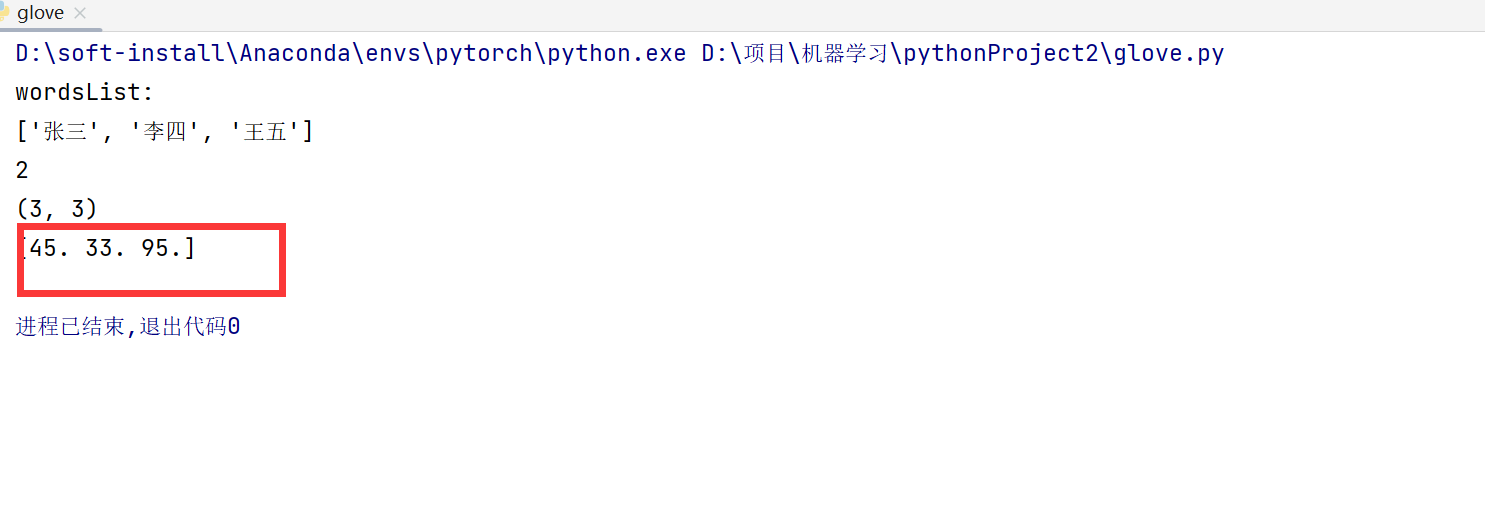Click the 机器学习 folder in the path

pyautogui.click(x=845, y=53)
